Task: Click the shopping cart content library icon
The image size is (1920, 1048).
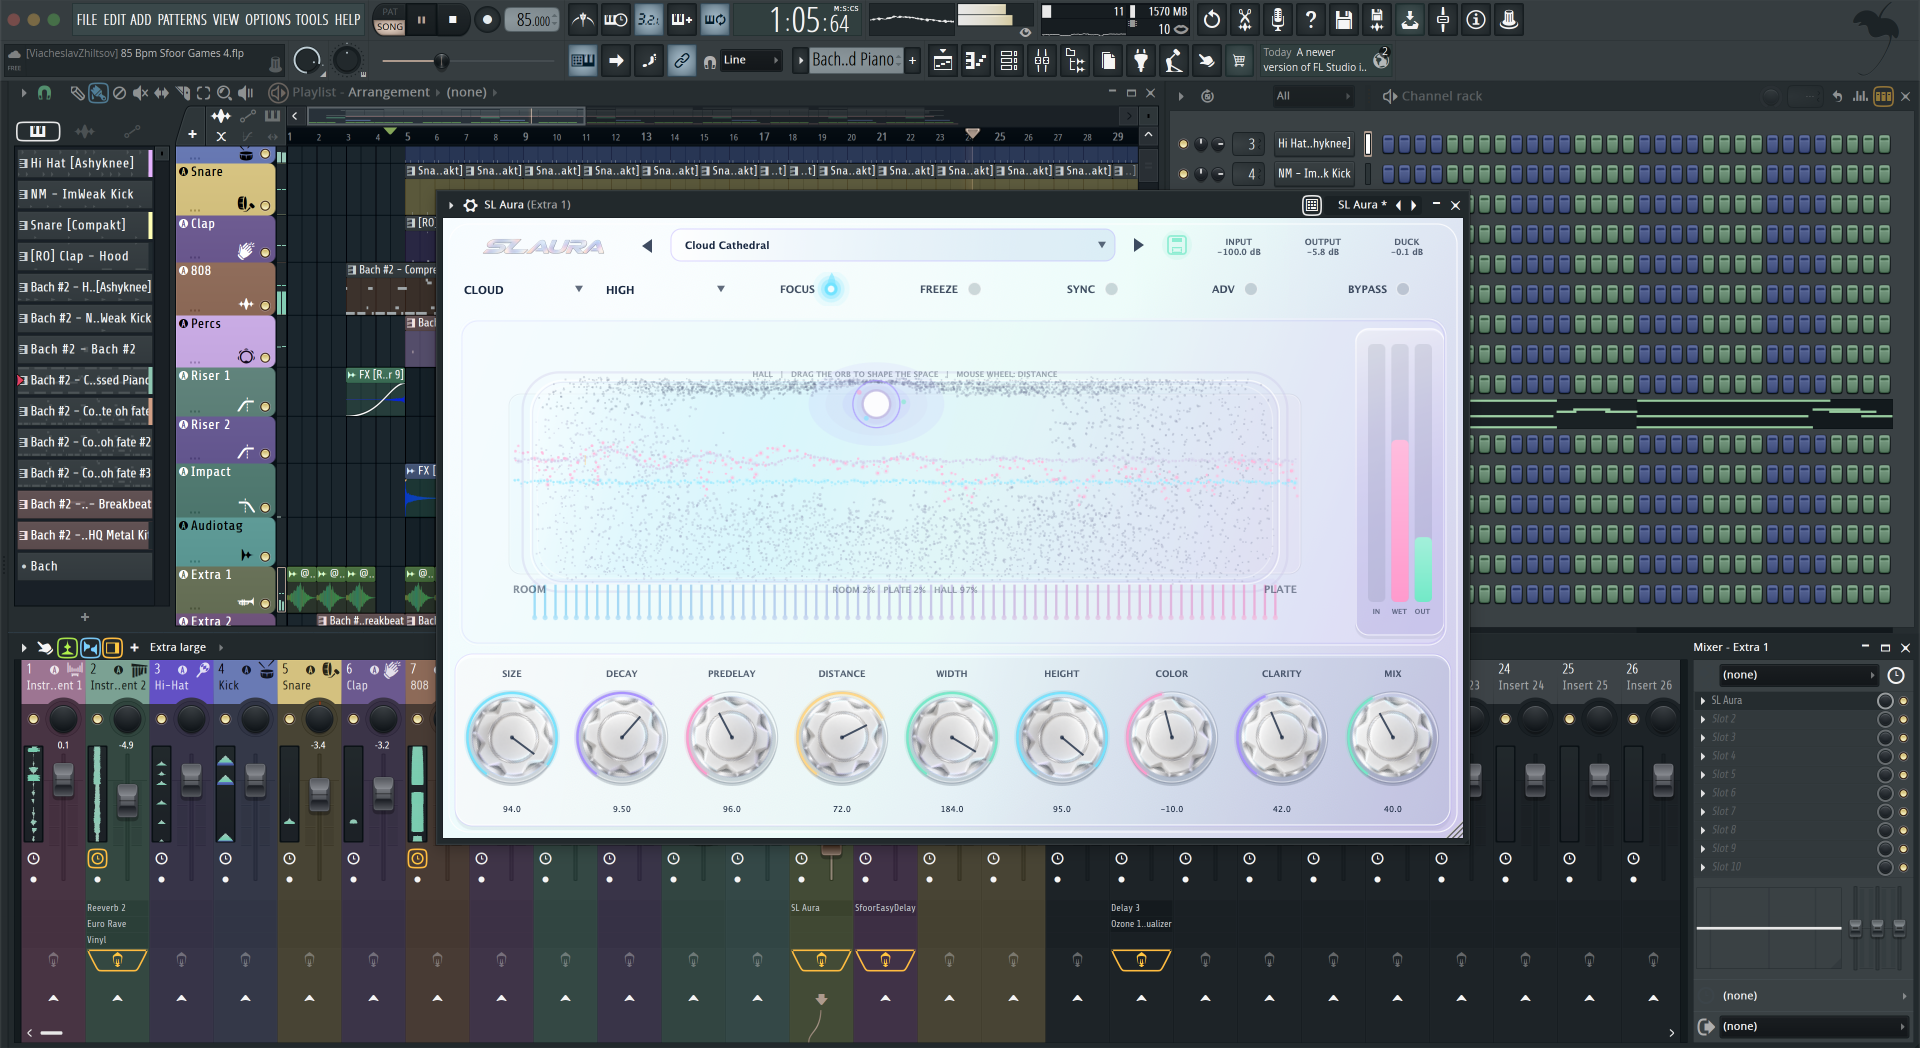Action: coord(1239,61)
